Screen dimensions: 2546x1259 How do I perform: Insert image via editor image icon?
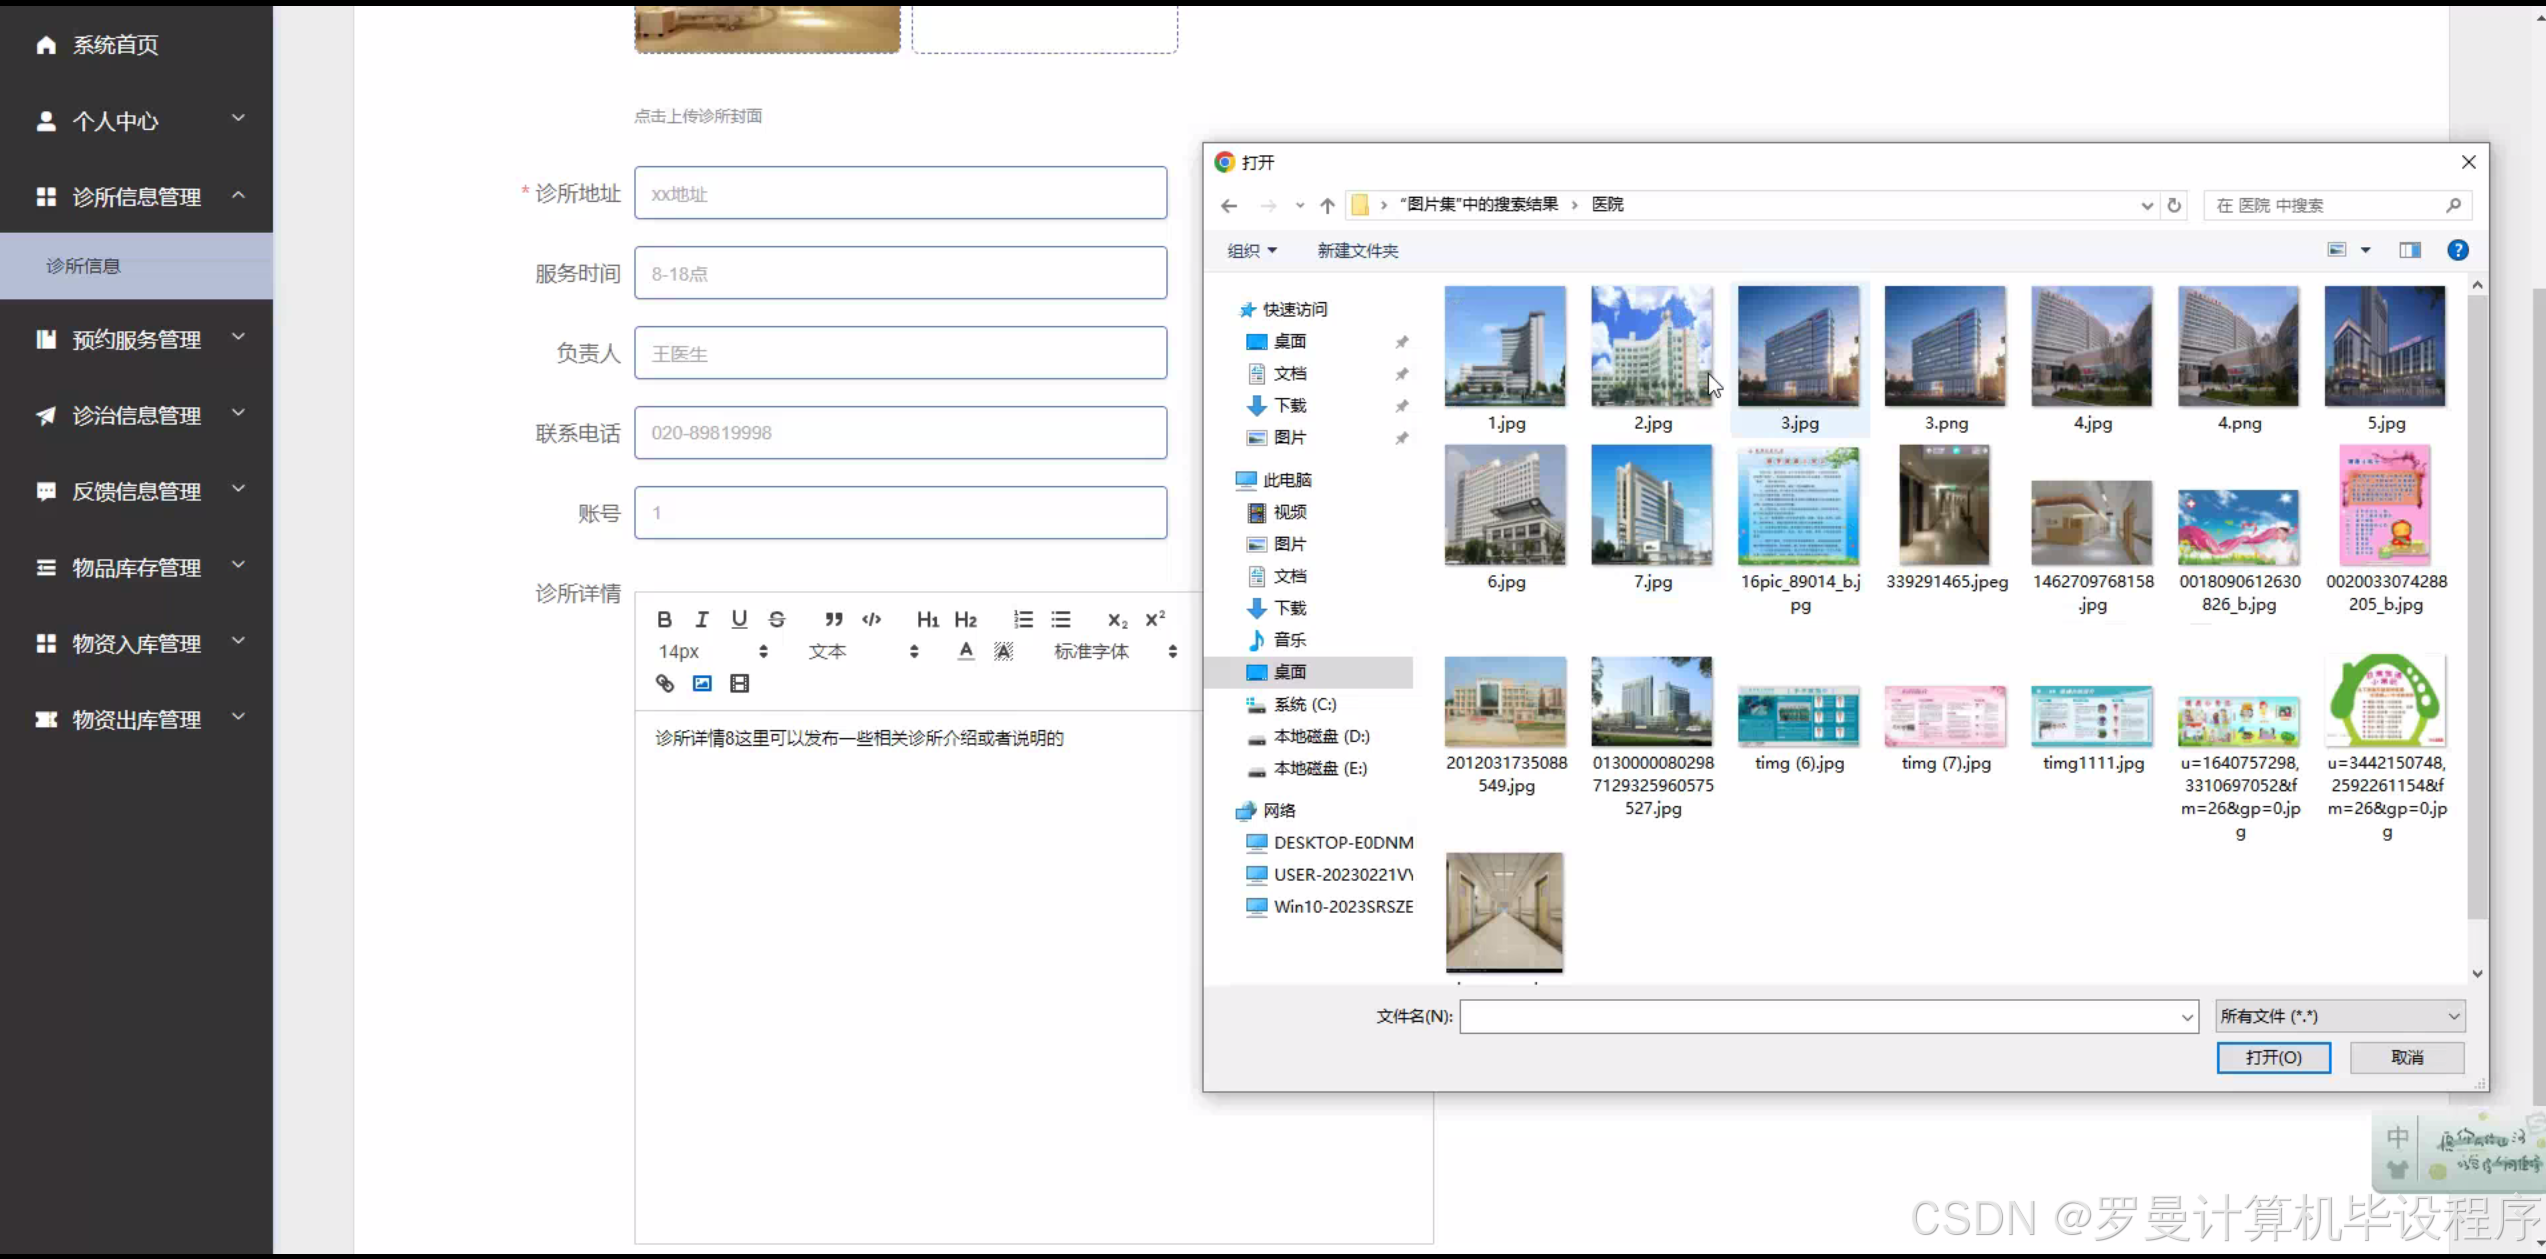tap(702, 684)
